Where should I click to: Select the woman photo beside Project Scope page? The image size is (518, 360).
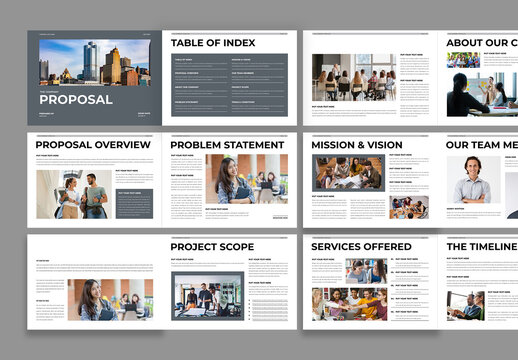coord(110,300)
